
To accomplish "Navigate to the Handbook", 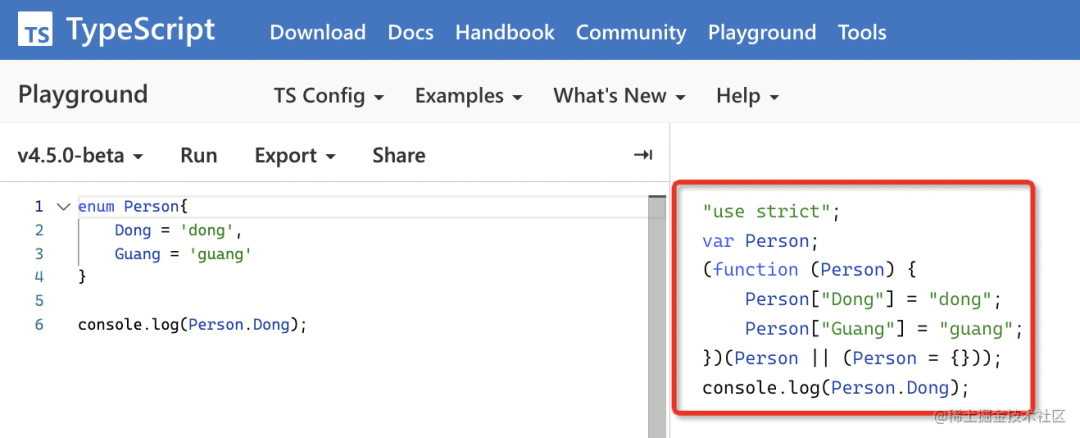I will pos(504,33).
